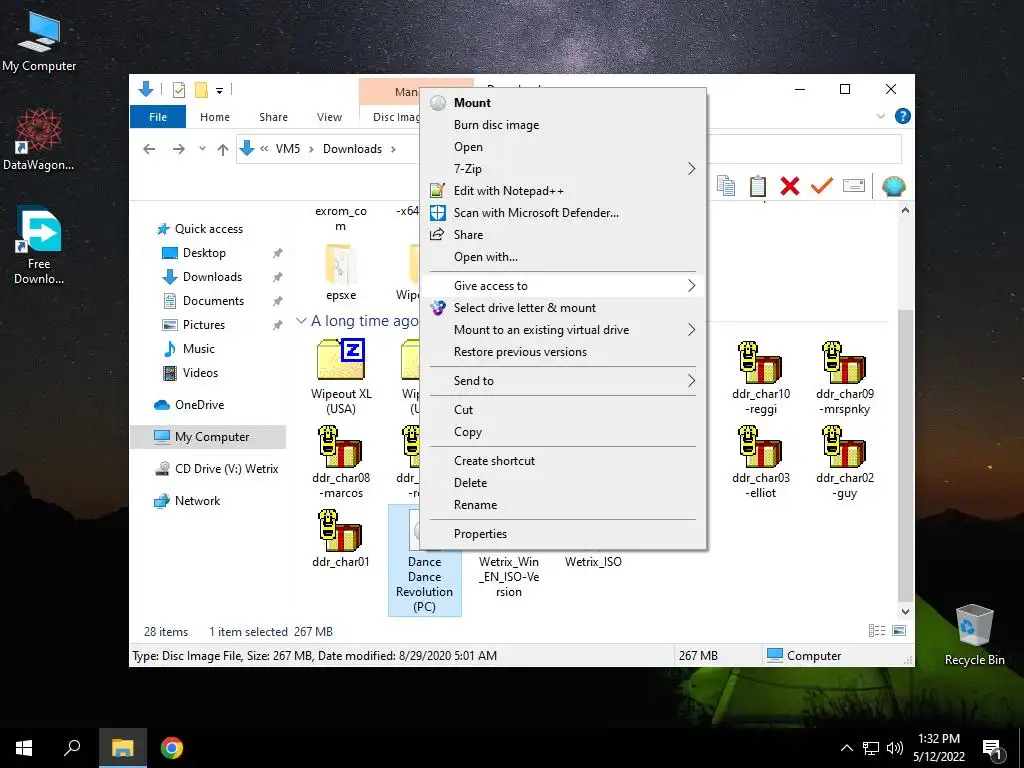This screenshot has width=1024, height=768.
Task: Select the ddr_char08-marcos archive
Action: (341, 462)
